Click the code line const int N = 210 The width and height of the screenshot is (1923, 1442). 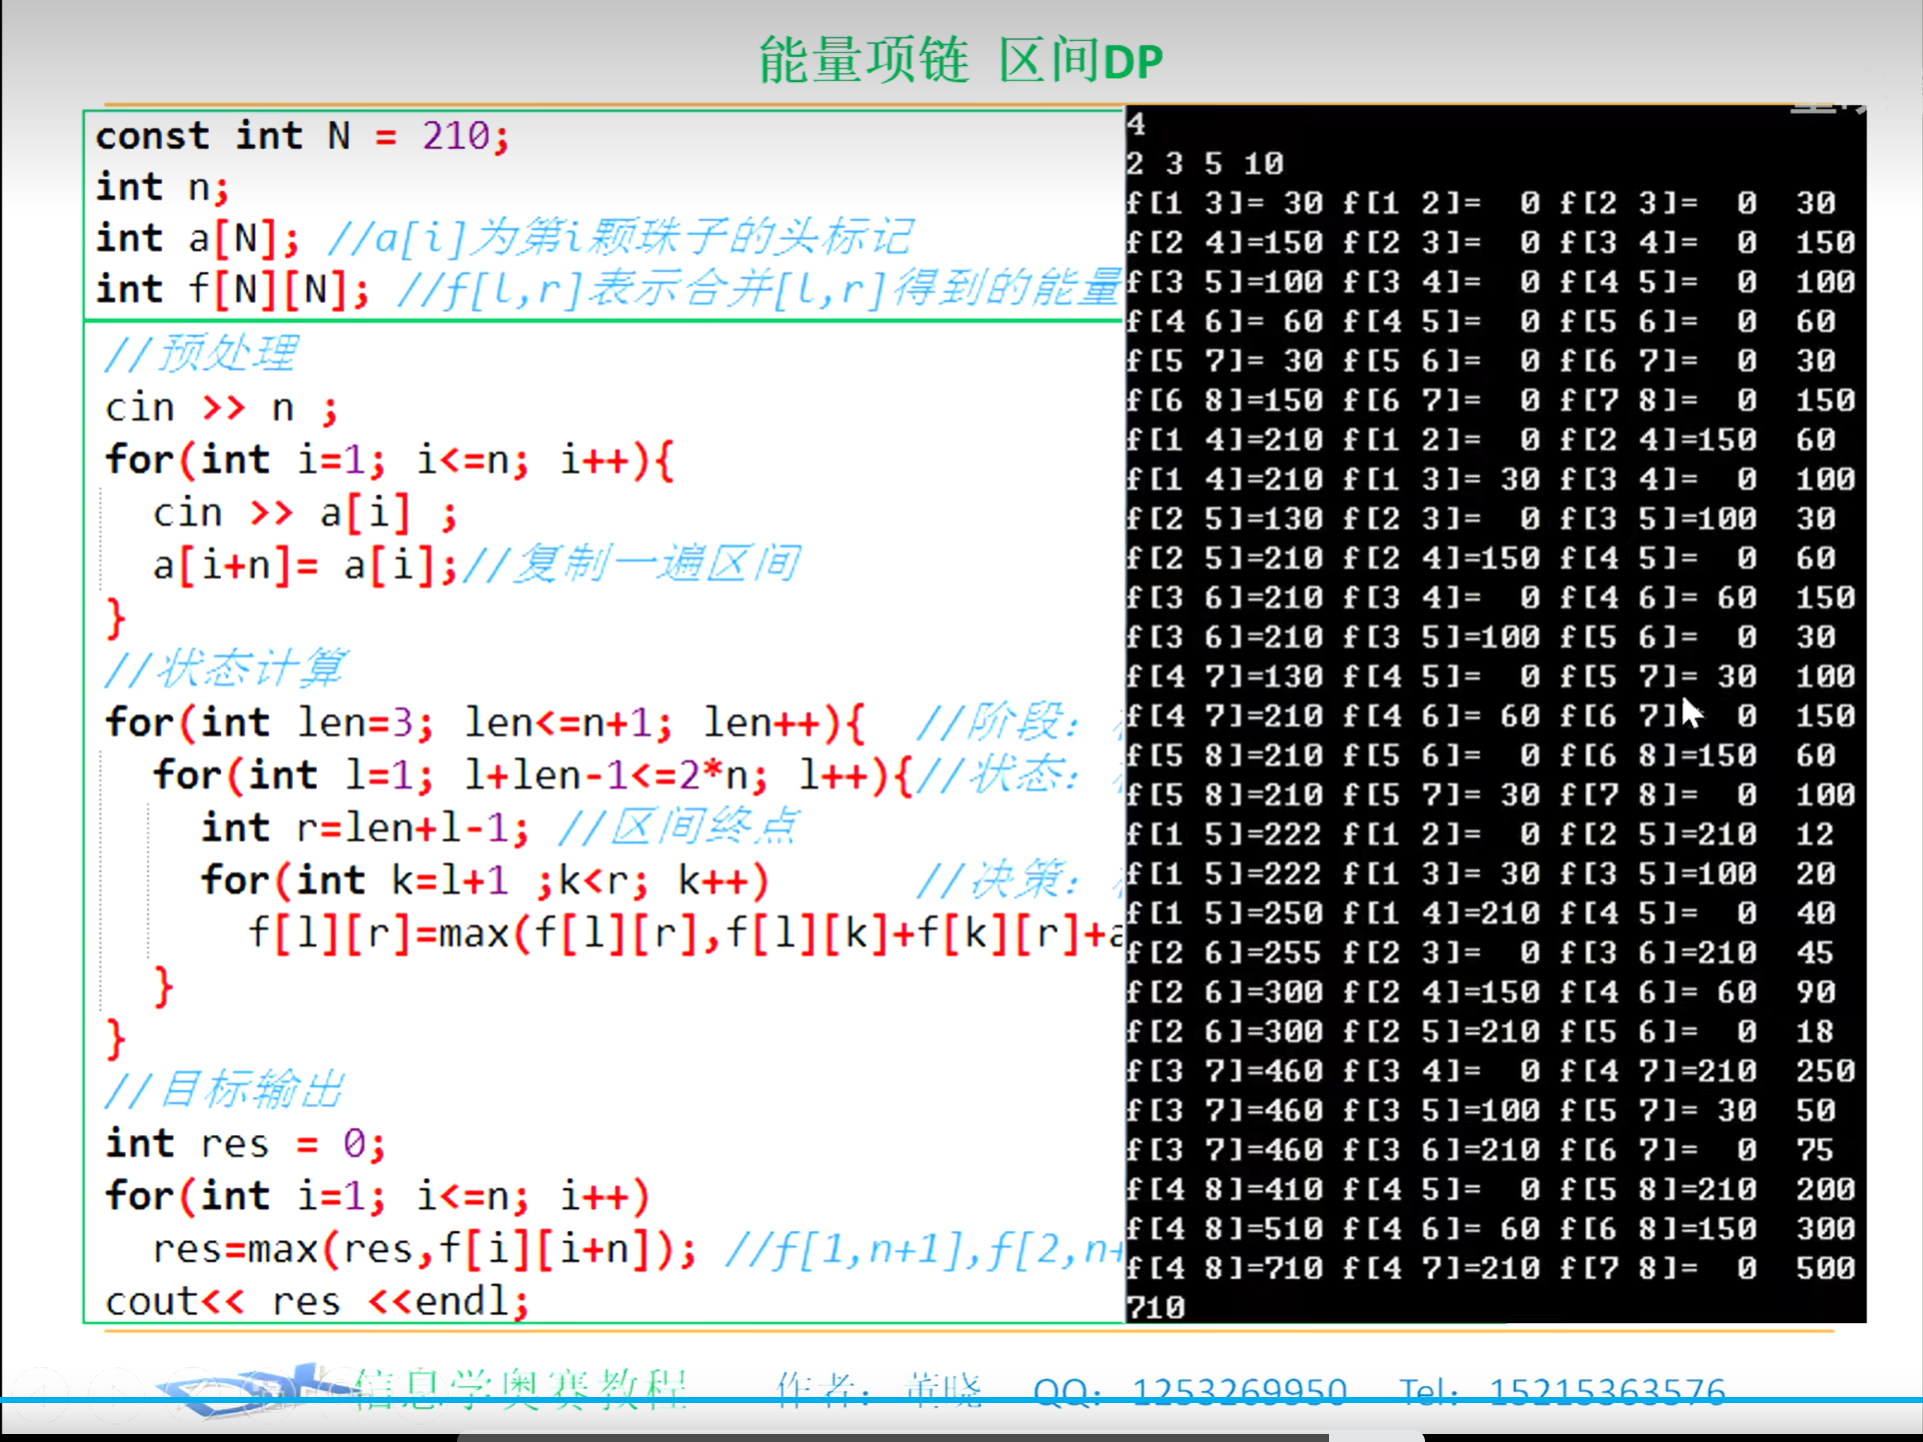click(x=302, y=136)
